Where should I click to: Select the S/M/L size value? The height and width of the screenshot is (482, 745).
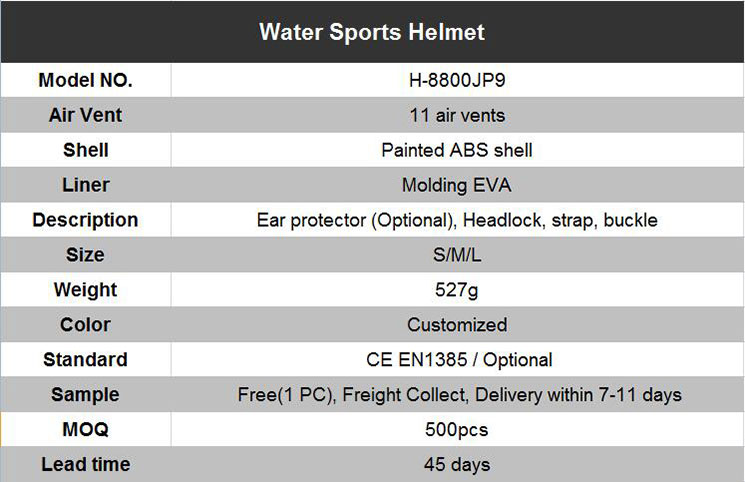coord(457,255)
